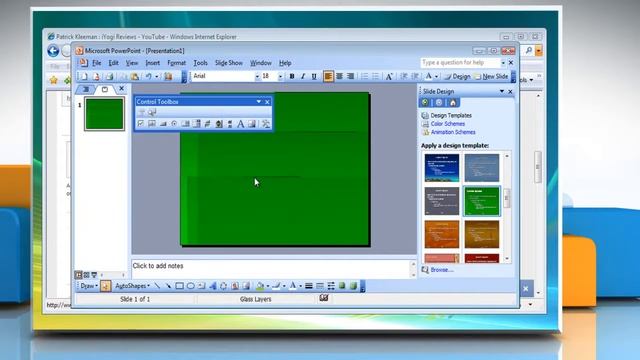The image size is (640, 360).
Task: Toggle Select Objects pointer on Drawing toolbar
Action: click(x=105, y=286)
